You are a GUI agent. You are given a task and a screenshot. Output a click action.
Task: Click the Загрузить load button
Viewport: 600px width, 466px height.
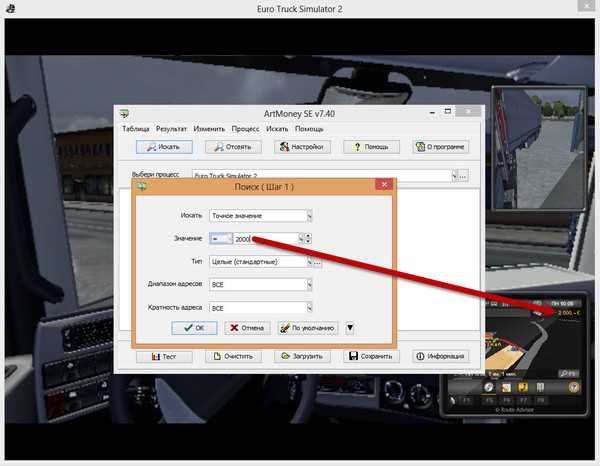pyautogui.click(x=302, y=356)
